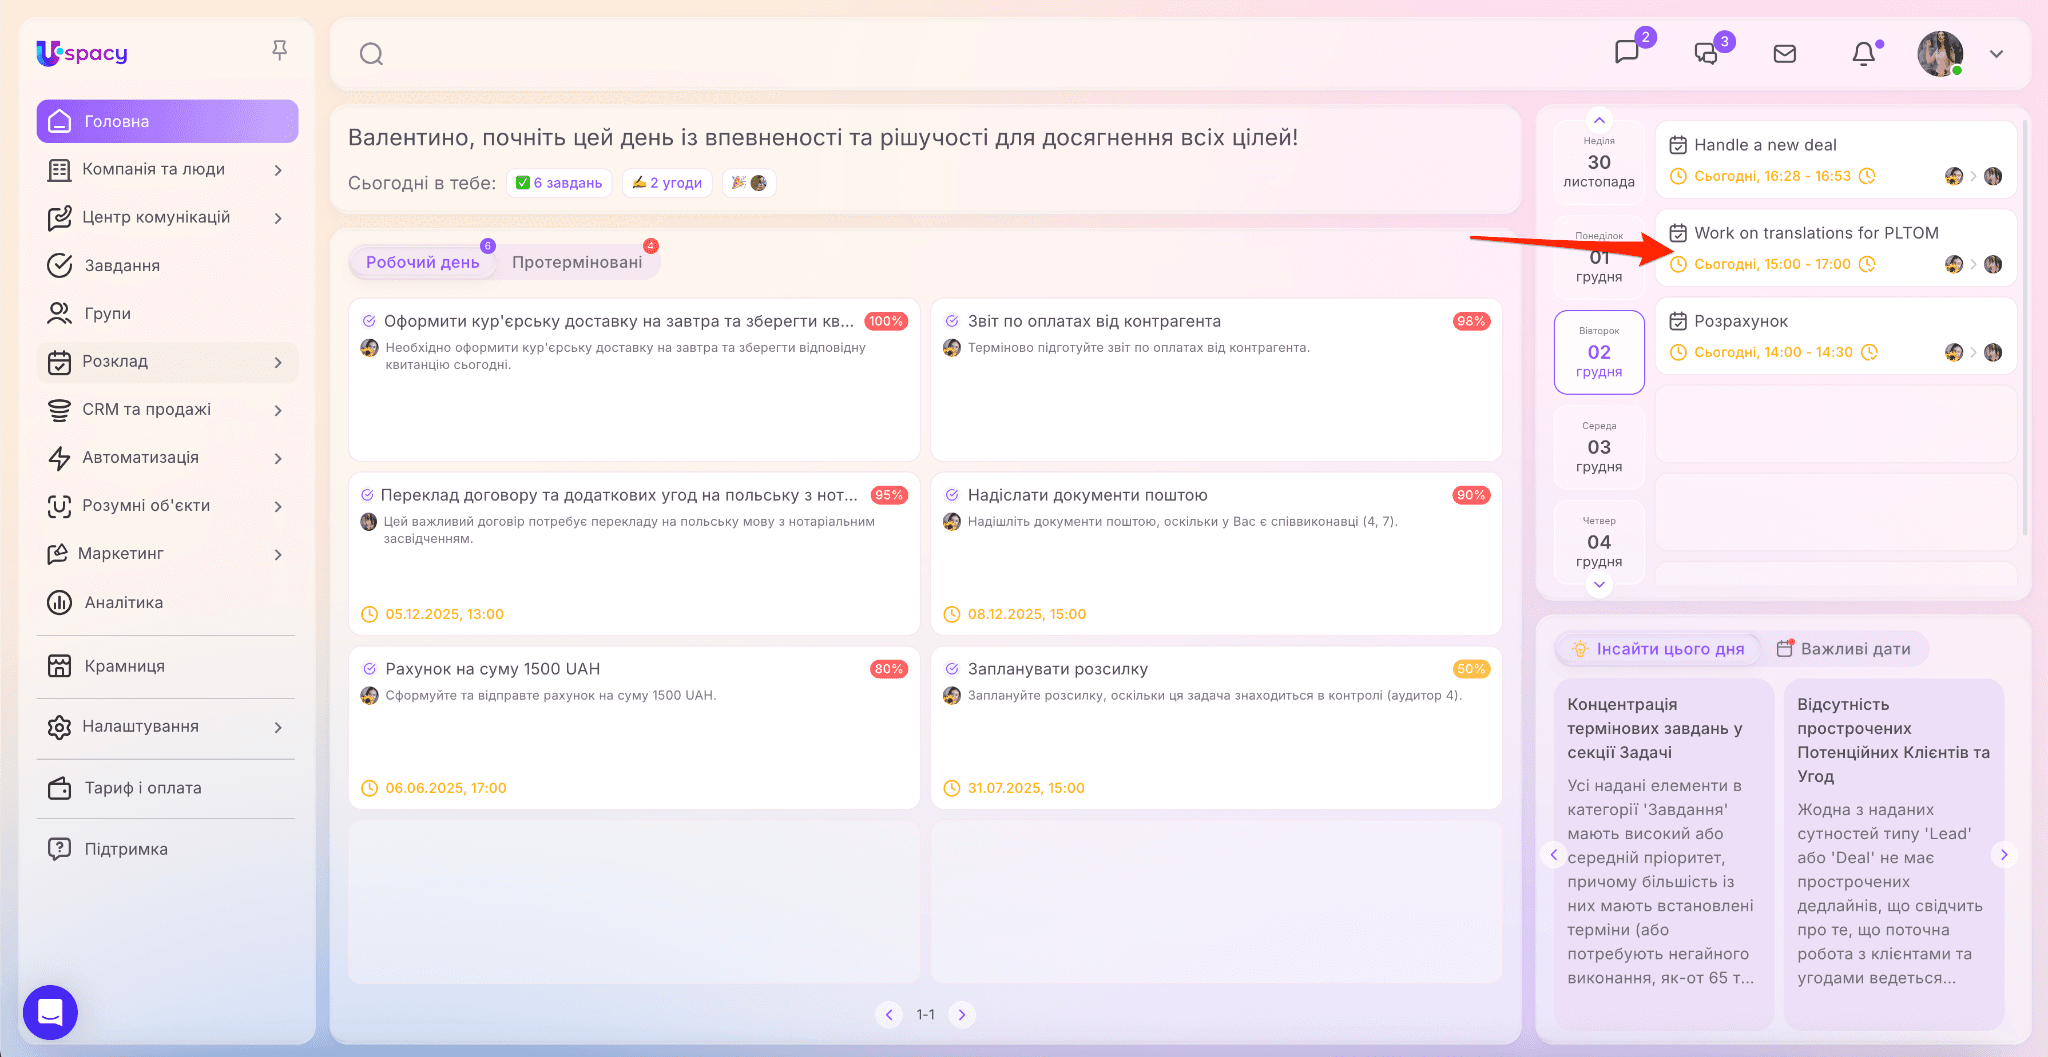Click the 80% progress badge on the invoice task

tap(888, 669)
